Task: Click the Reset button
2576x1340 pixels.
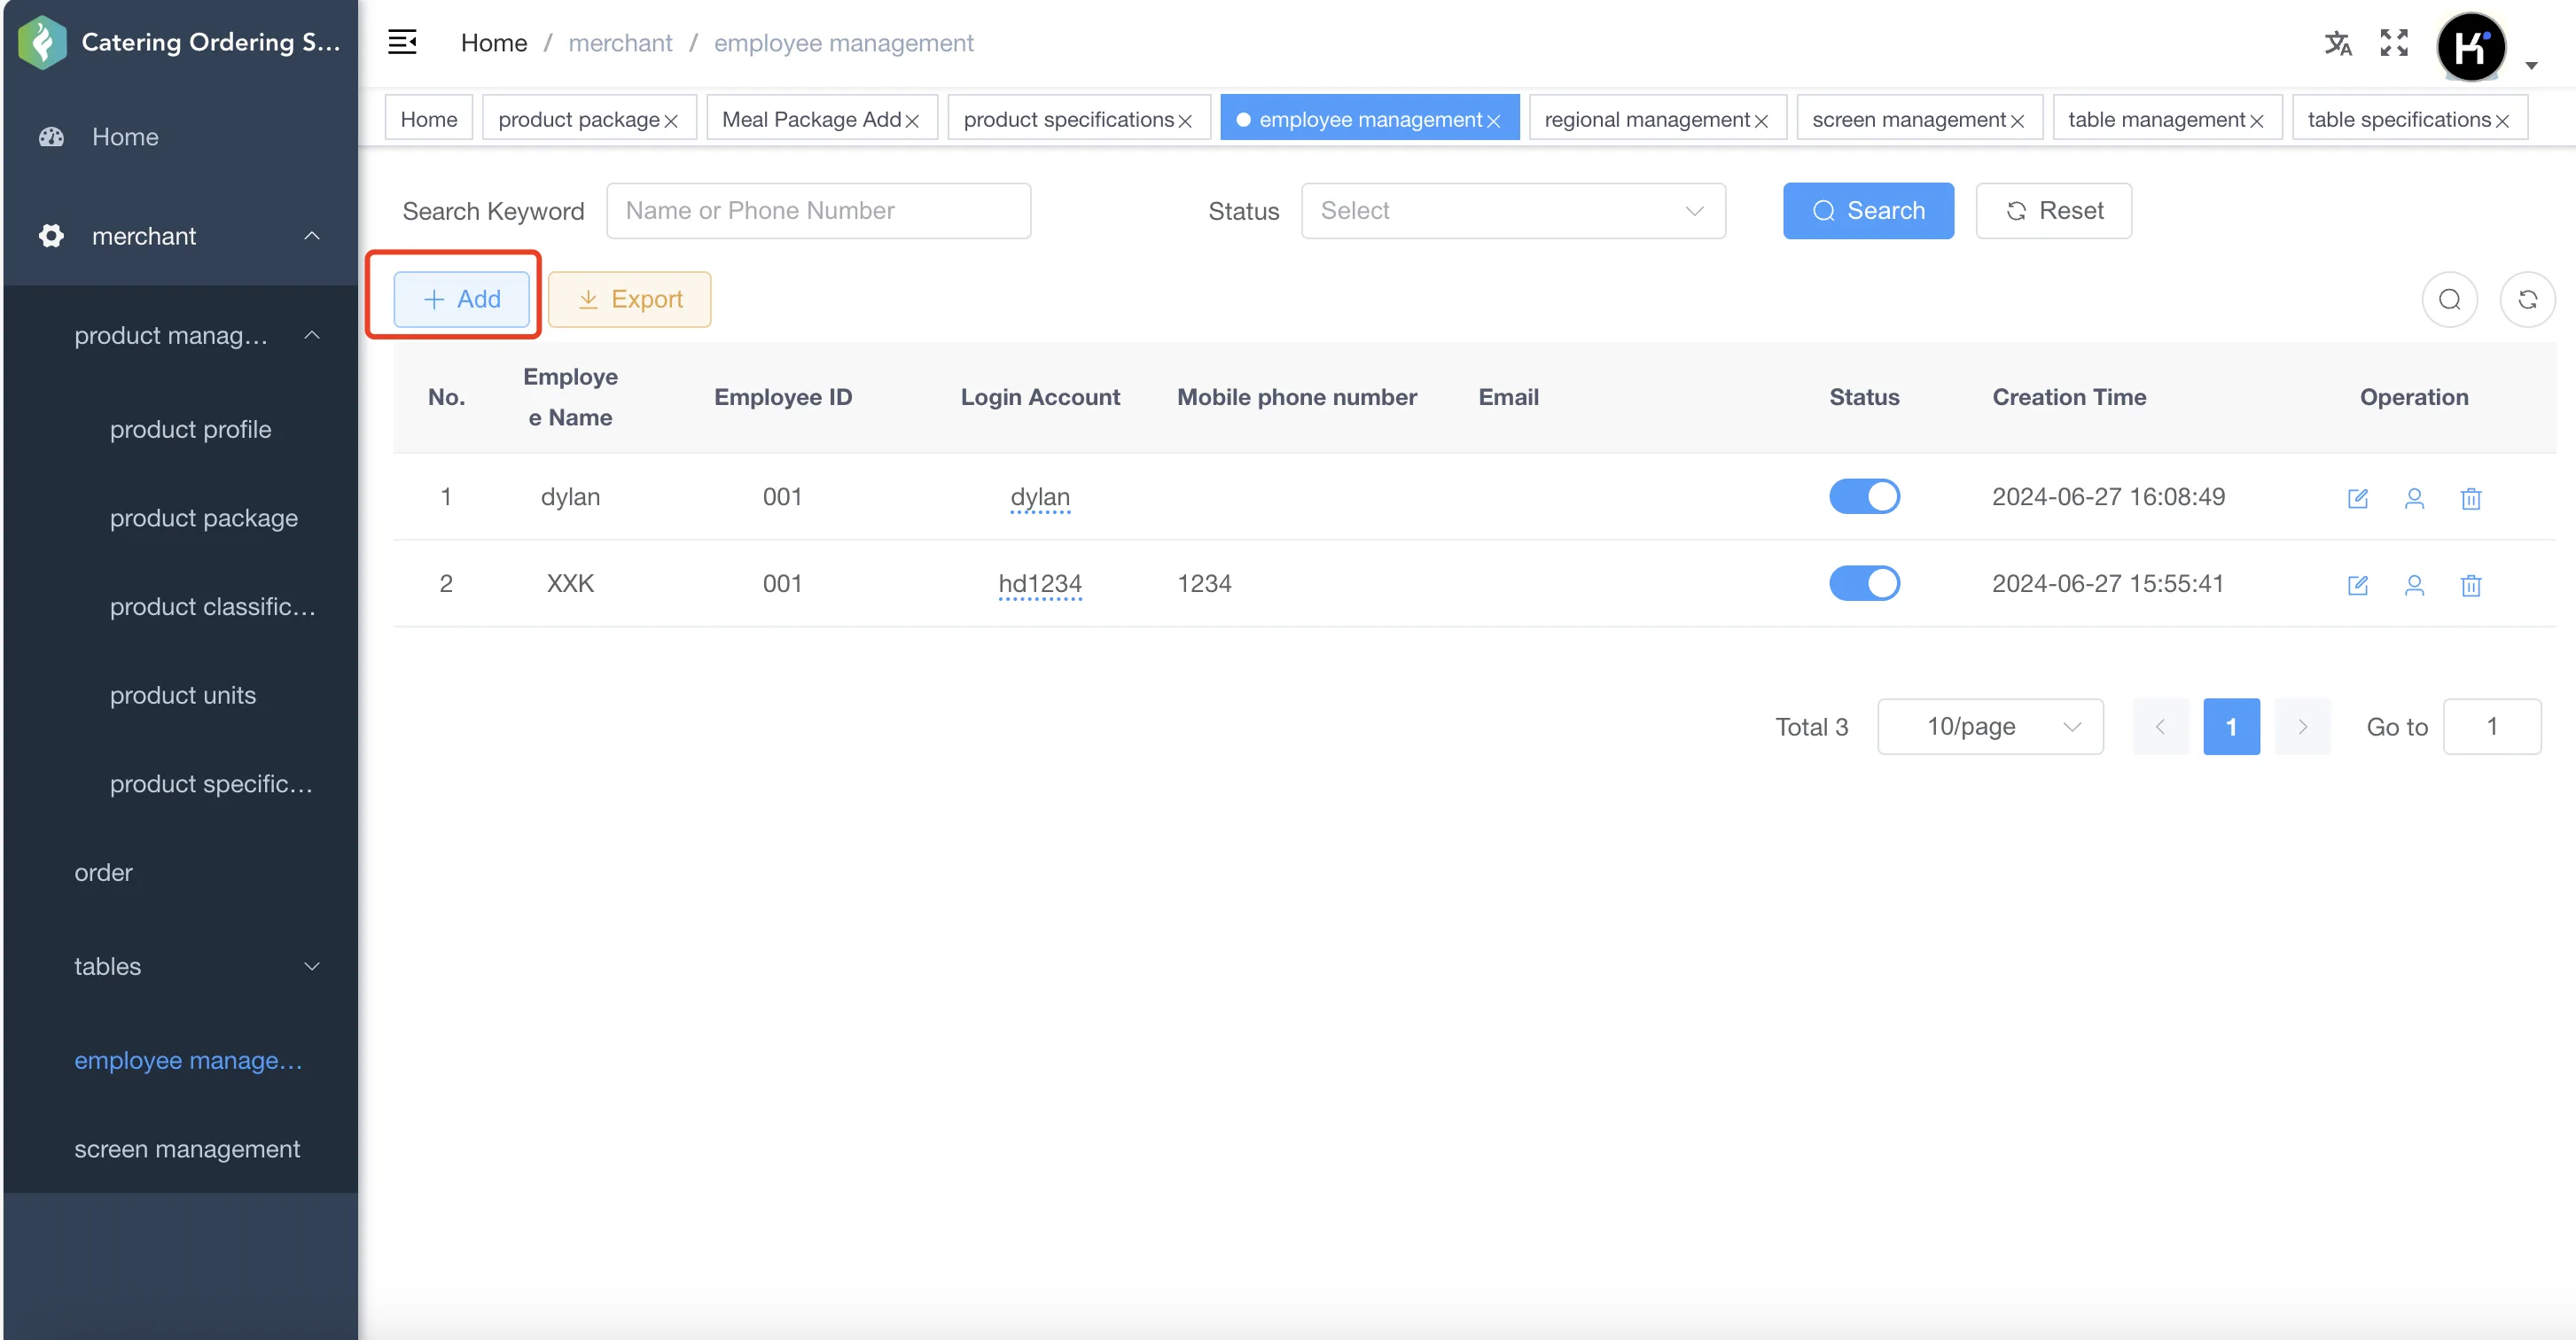Action: 2053,211
